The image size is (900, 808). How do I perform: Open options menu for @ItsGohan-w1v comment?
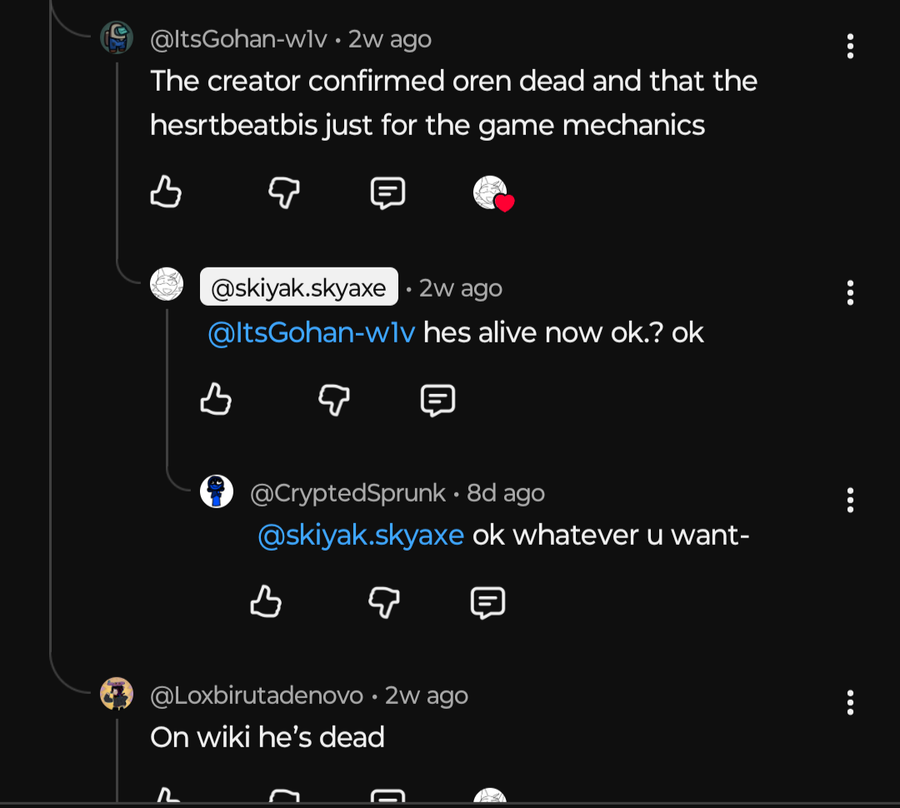(x=850, y=46)
